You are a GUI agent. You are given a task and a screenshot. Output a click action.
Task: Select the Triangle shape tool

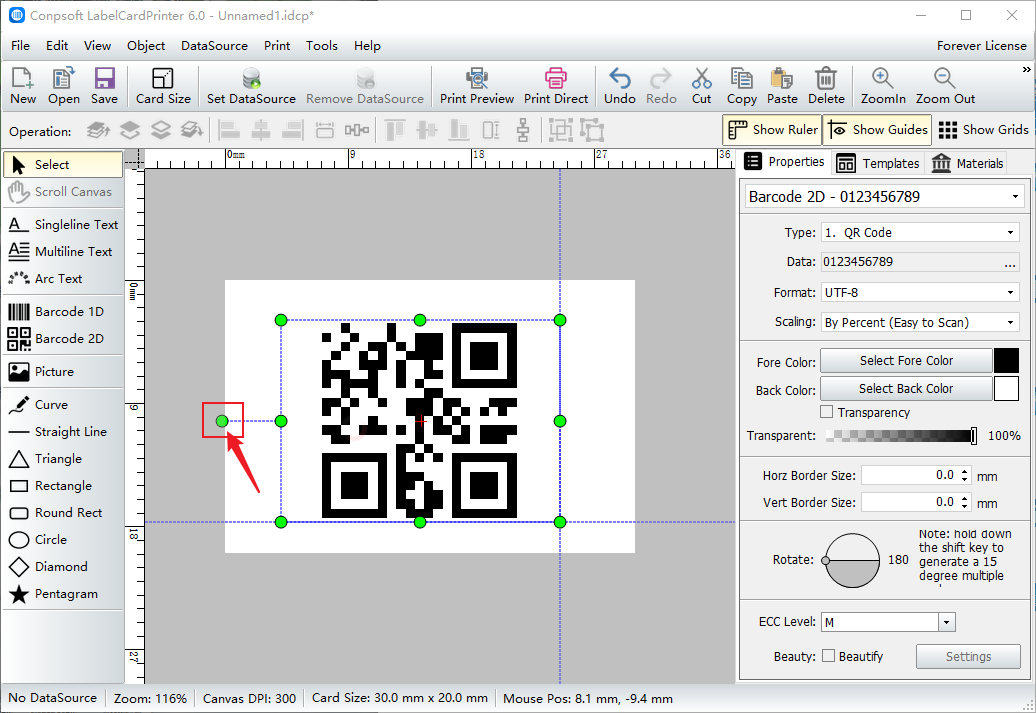tap(63, 459)
